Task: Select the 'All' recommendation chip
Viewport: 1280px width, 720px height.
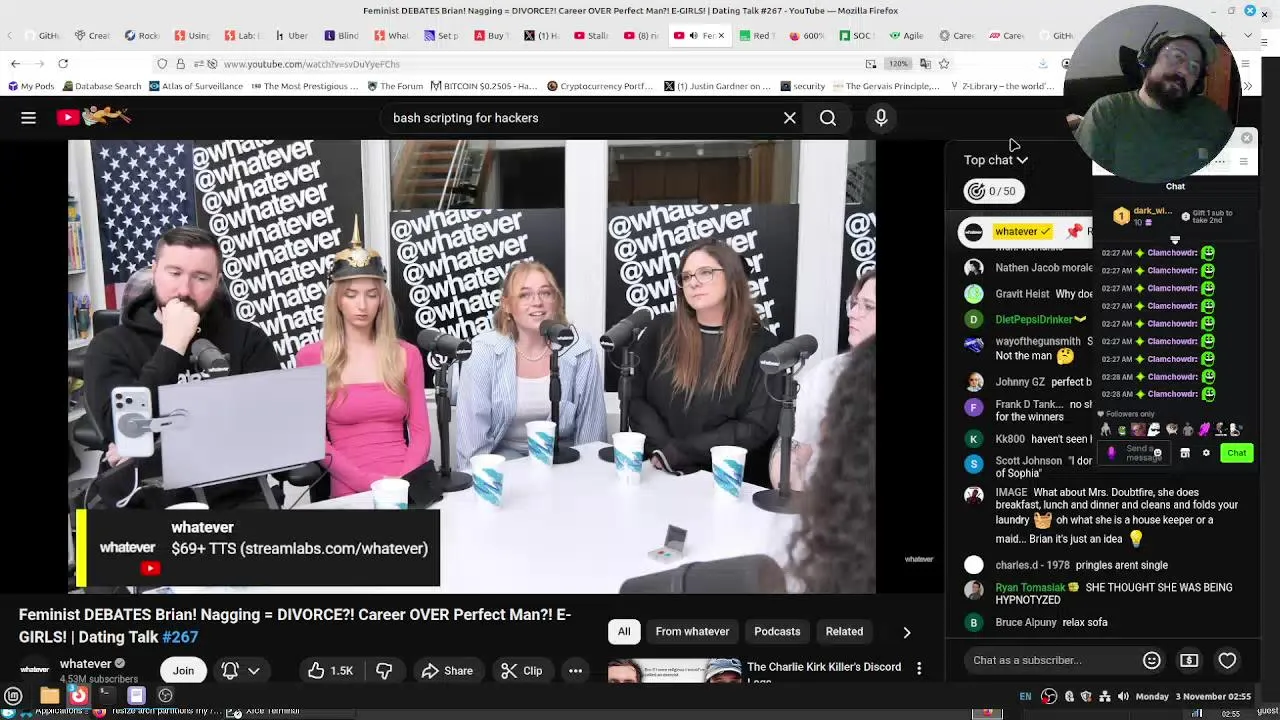Action: [624, 631]
